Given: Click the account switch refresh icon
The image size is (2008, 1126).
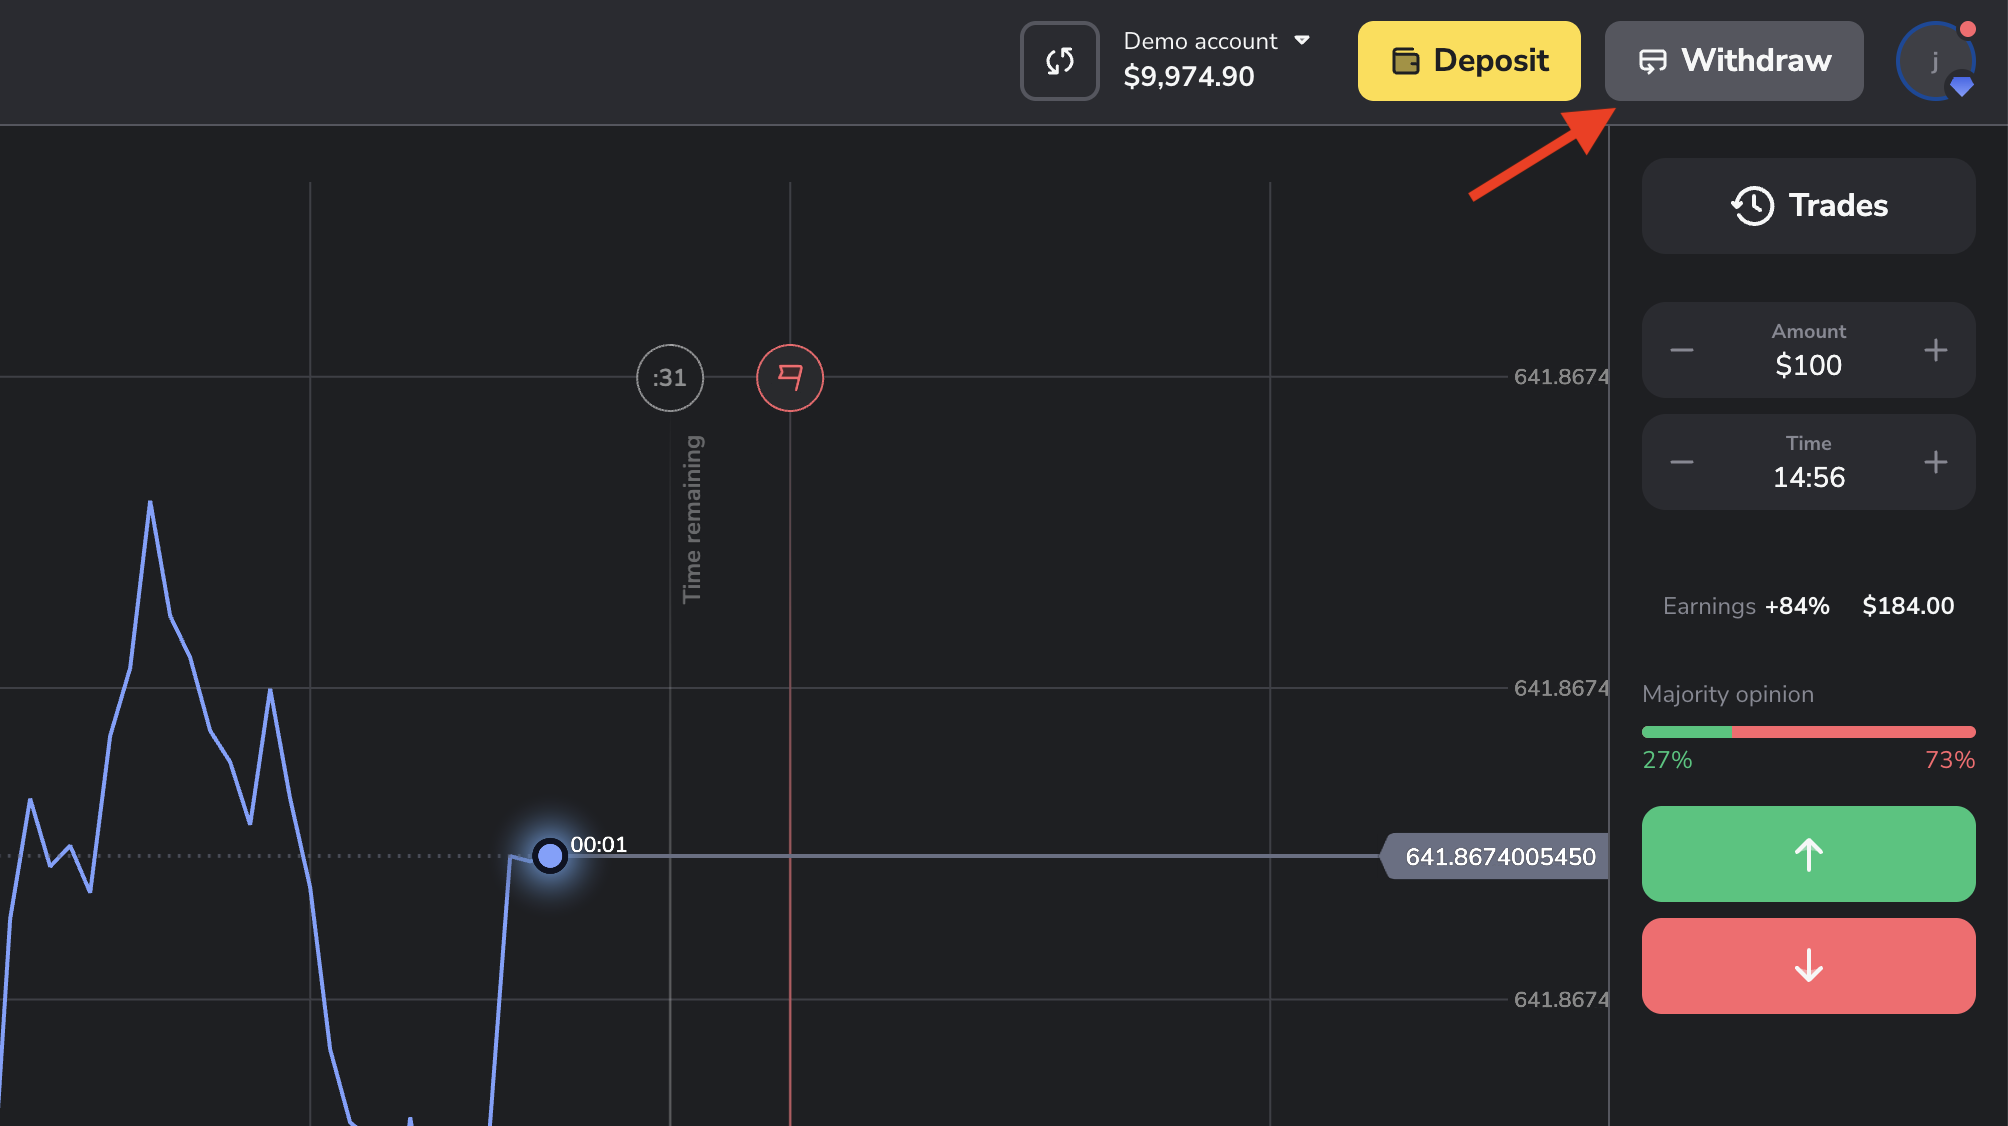Looking at the screenshot, I should tap(1059, 61).
